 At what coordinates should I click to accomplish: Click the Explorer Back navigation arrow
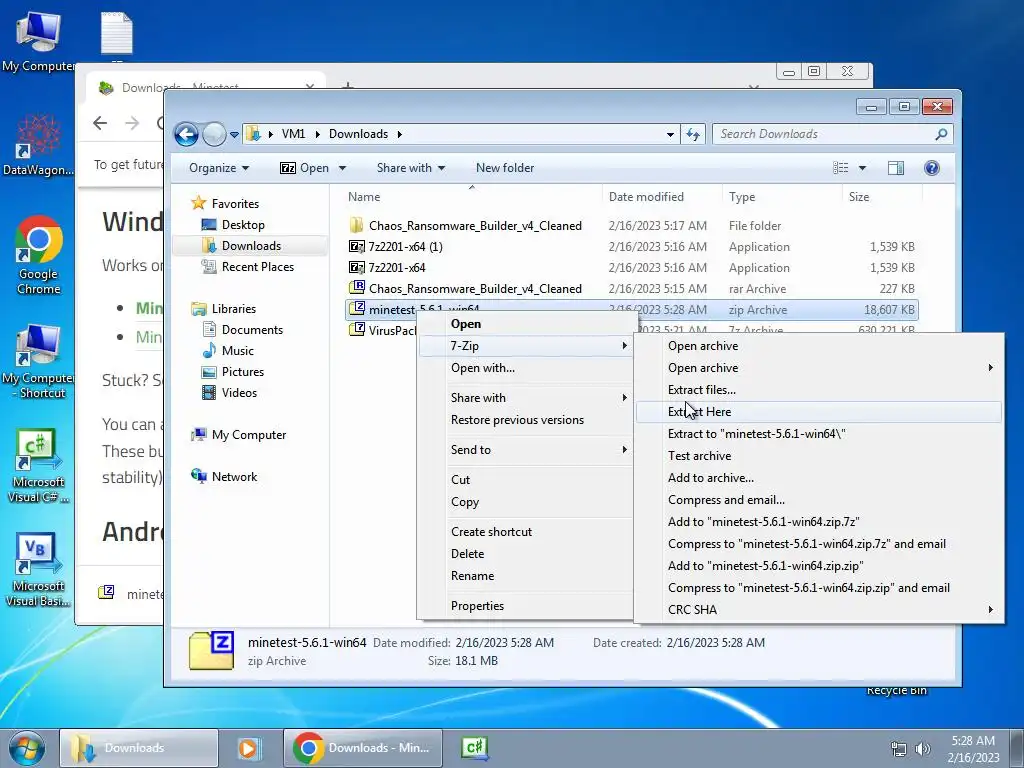(187, 135)
